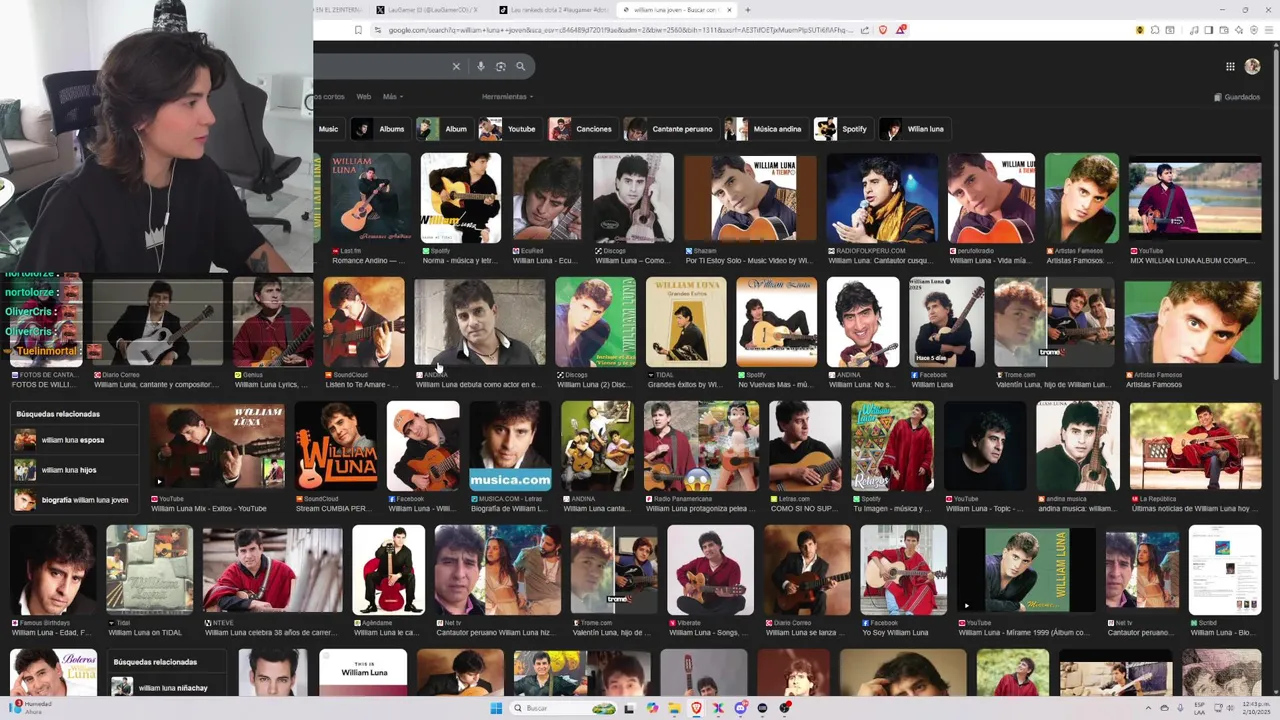Open the Mírame 1999 album YouTube image
Screen dimensions: 1280x720
1026,570
